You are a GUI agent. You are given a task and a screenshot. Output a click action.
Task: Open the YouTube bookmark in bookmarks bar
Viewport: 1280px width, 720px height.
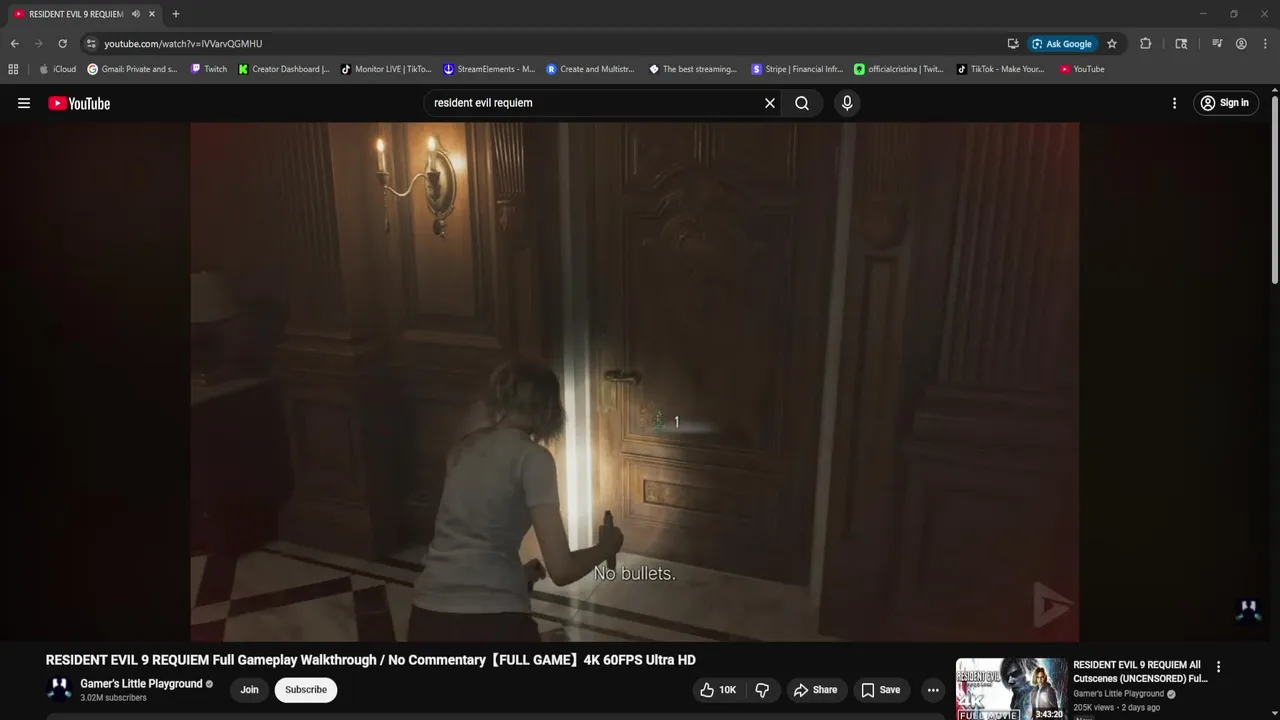tap(1082, 69)
